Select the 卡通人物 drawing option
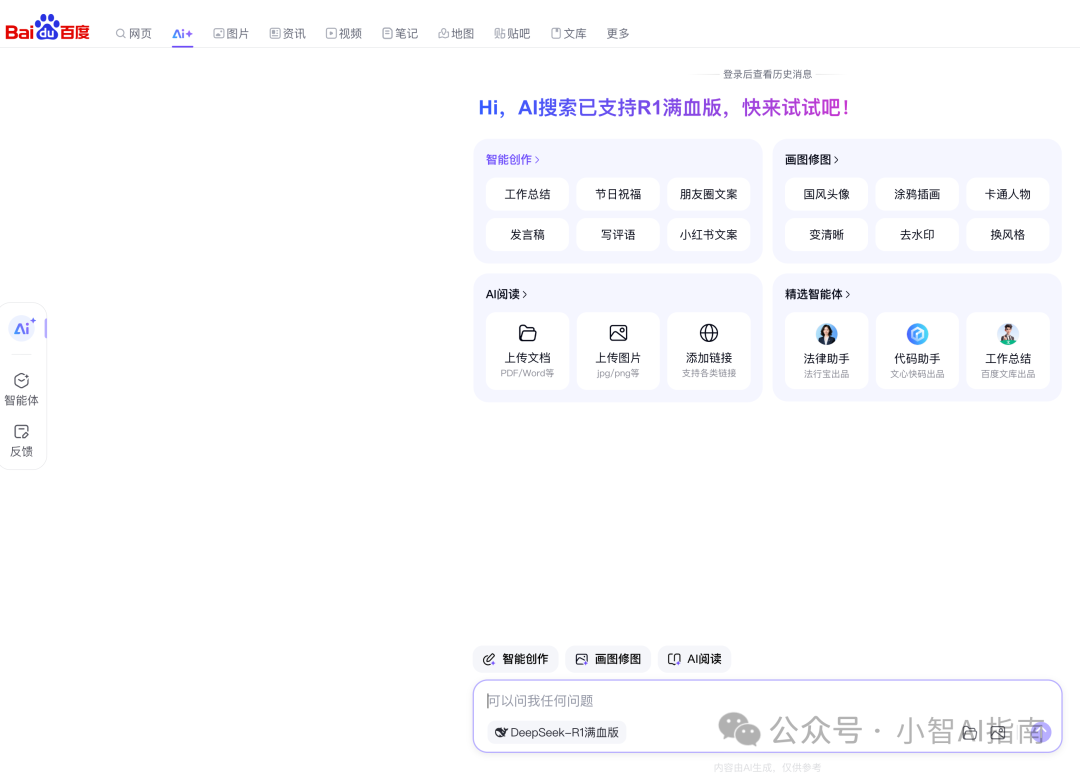1080x774 pixels. (1008, 194)
